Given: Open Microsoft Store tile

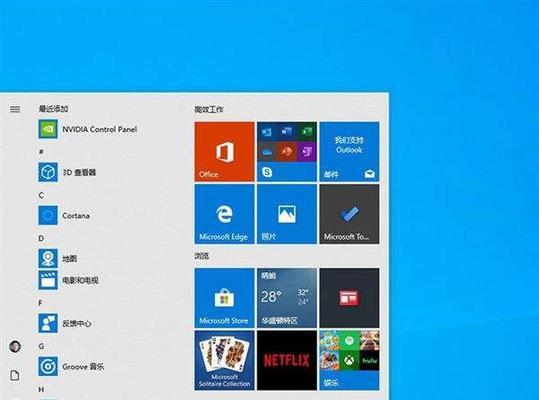Looking at the screenshot, I should (224, 298).
